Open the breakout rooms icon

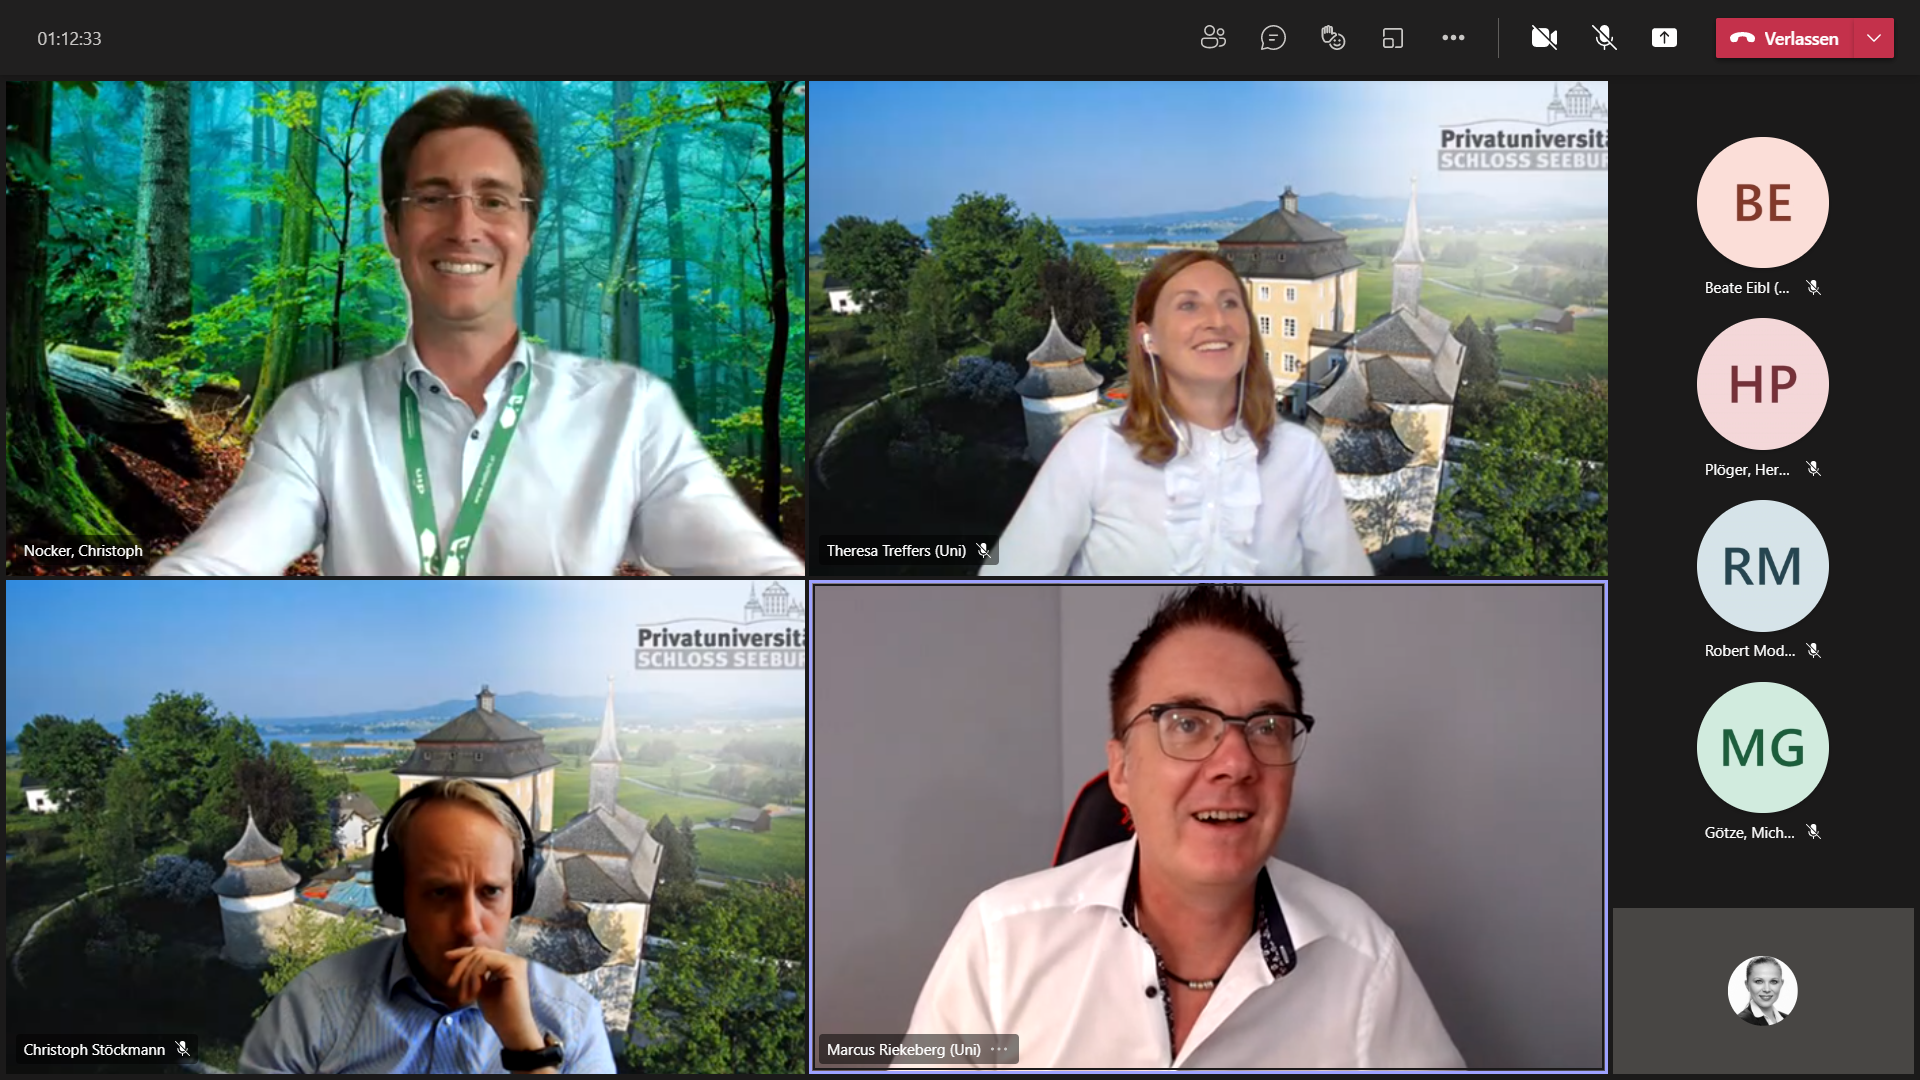click(x=1393, y=38)
